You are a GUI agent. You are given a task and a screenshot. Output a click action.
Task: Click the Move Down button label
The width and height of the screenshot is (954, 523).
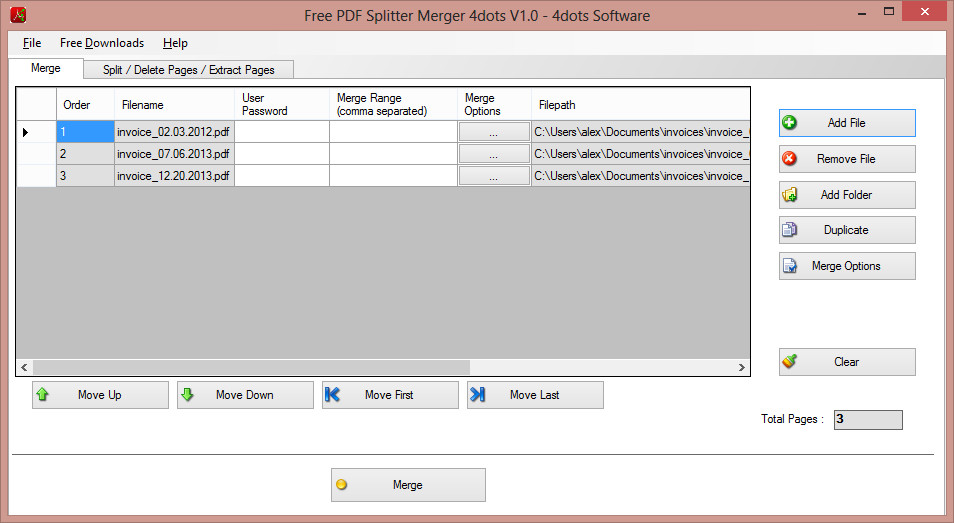(x=245, y=395)
